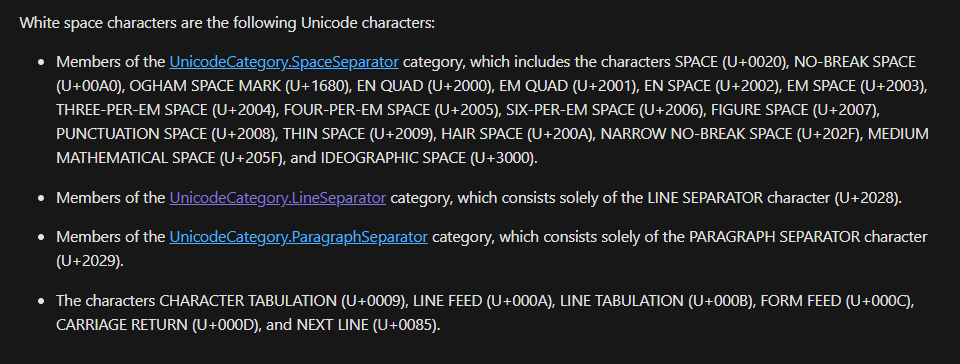Screen dimensions: 960x364
Task: Click on the code point U+0020
Action: 755,62
